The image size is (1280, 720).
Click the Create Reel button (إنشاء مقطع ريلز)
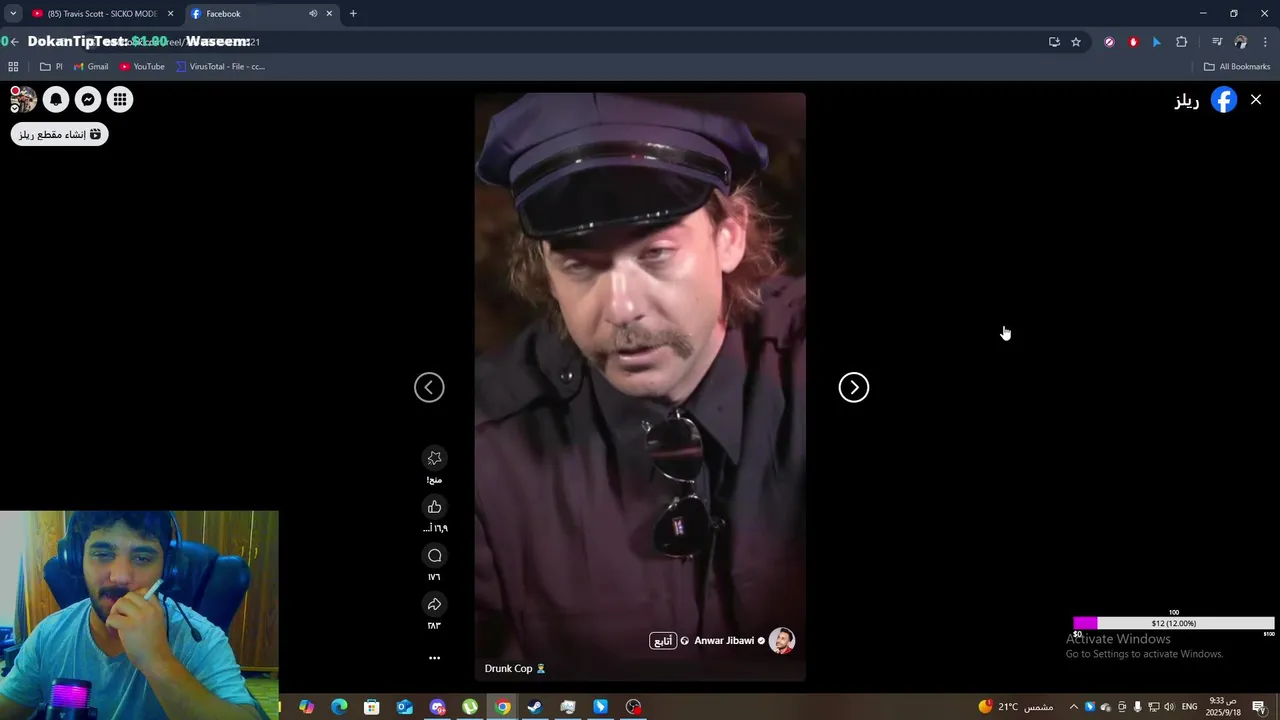(60, 134)
